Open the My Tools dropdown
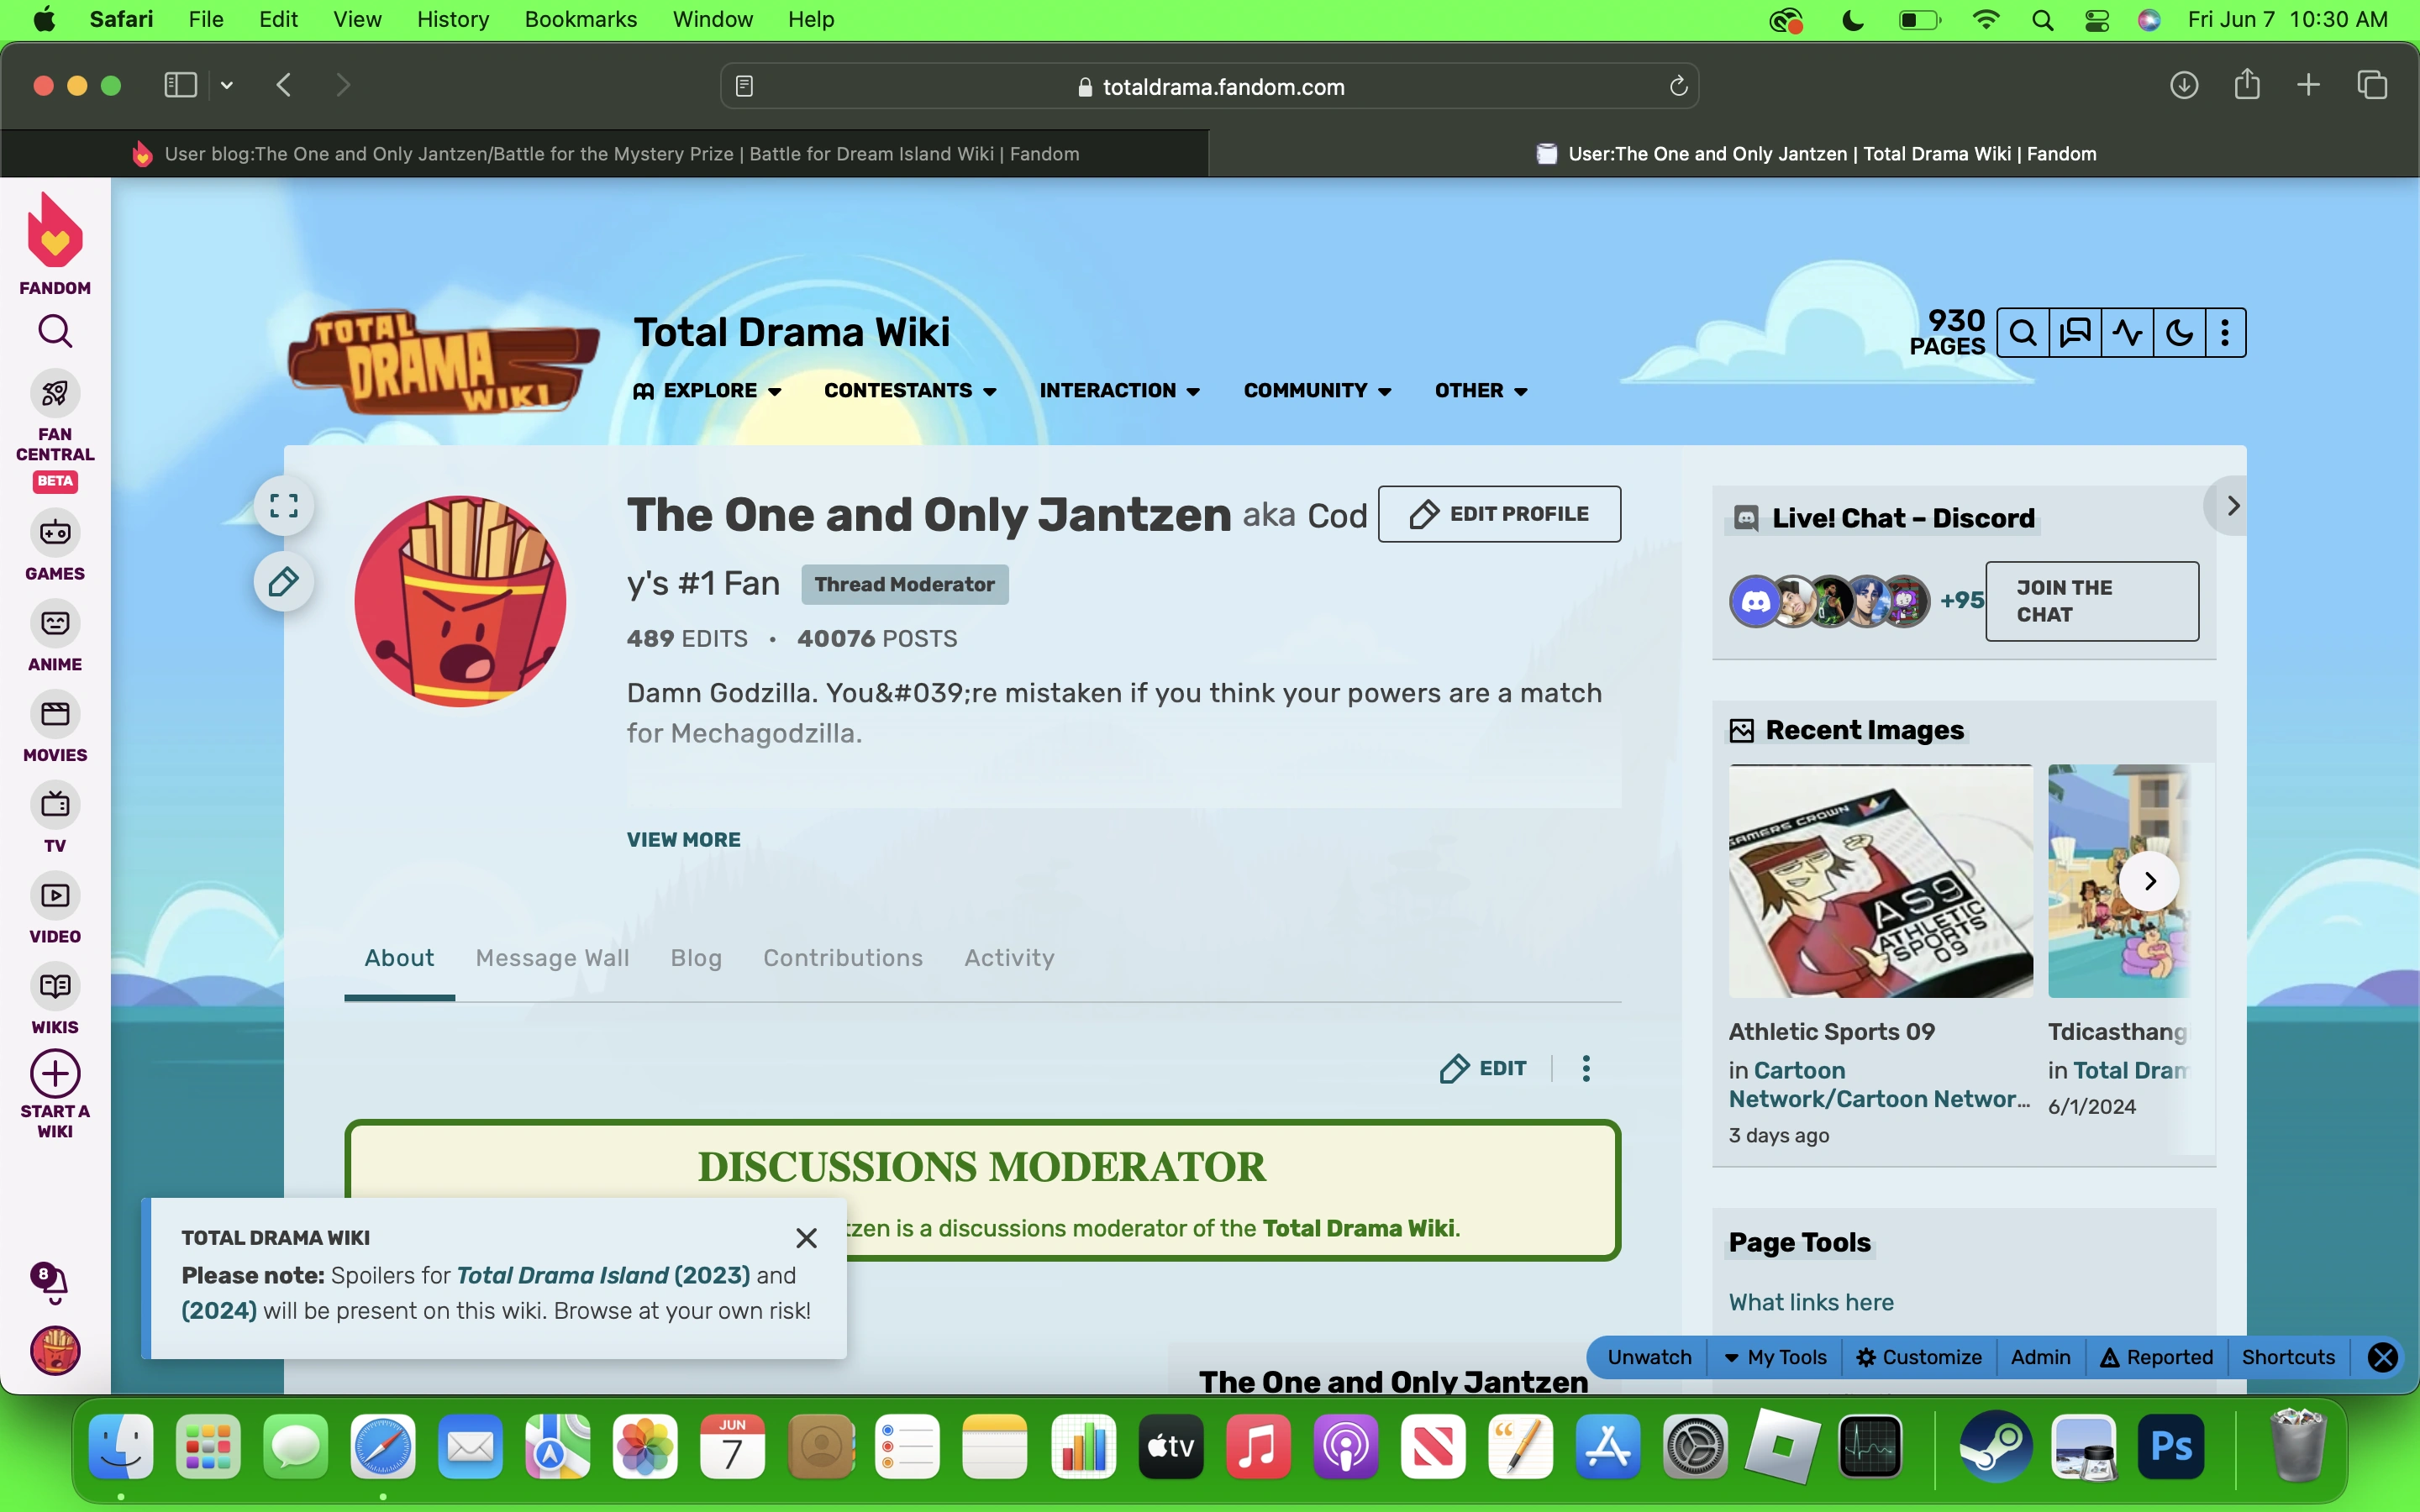The height and width of the screenshot is (1512, 2420). click(x=1776, y=1357)
